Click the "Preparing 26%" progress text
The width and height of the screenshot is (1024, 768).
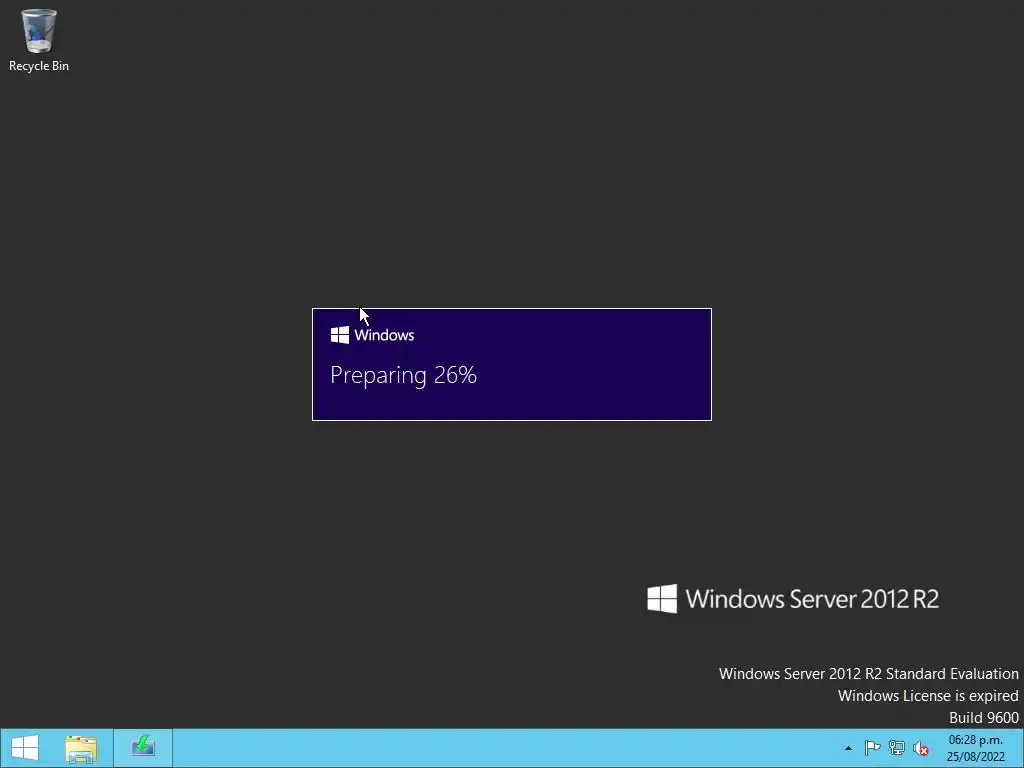pyautogui.click(x=404, y=375)
